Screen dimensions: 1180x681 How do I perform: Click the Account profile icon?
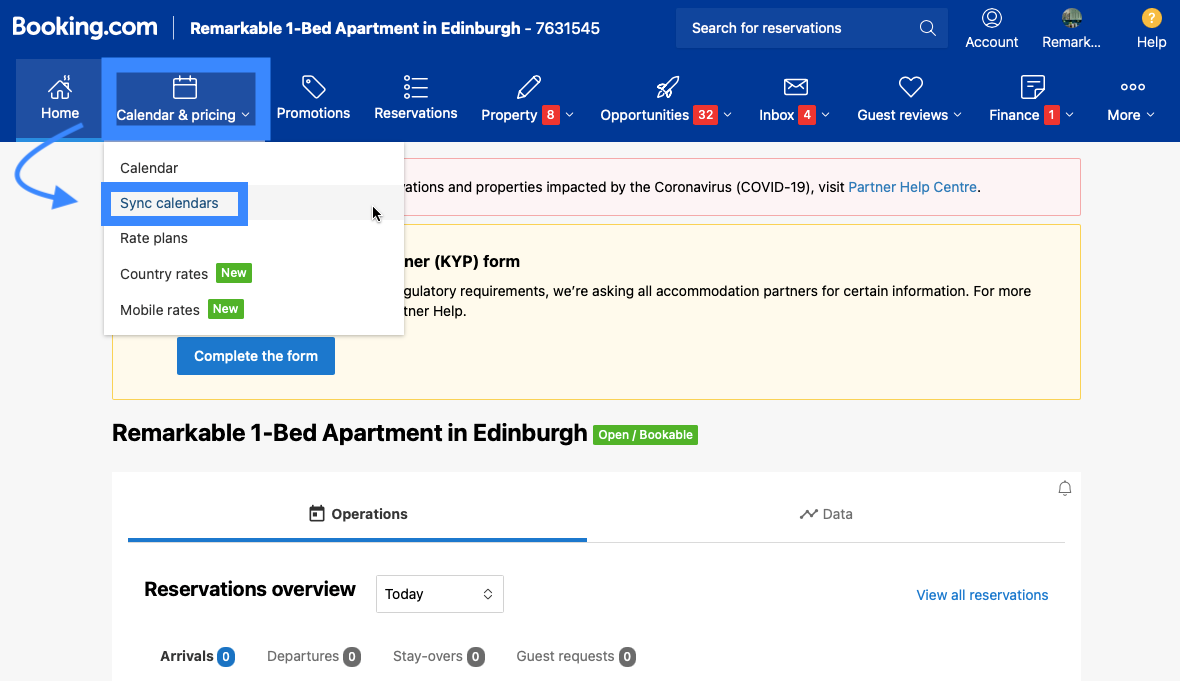(x=991, y=18)
